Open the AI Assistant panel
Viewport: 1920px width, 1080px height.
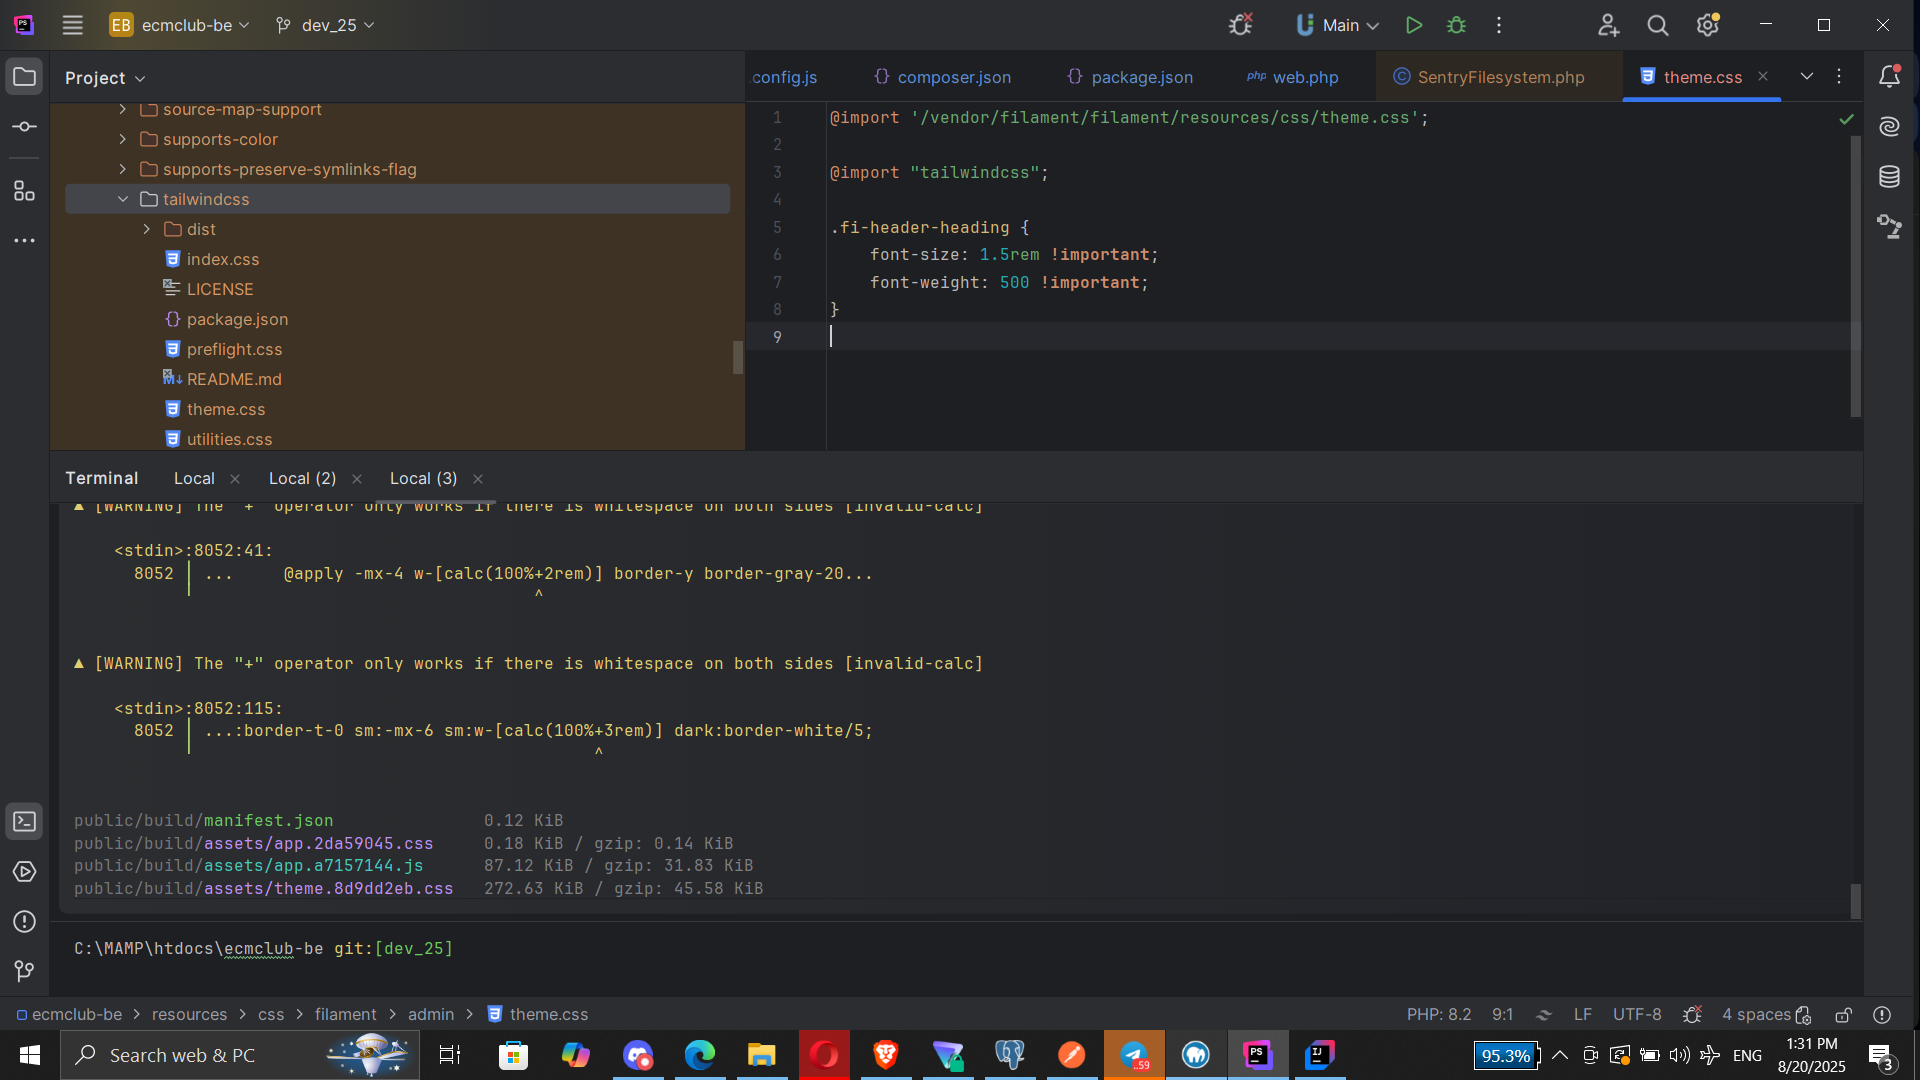click(x=1889, y=126)
